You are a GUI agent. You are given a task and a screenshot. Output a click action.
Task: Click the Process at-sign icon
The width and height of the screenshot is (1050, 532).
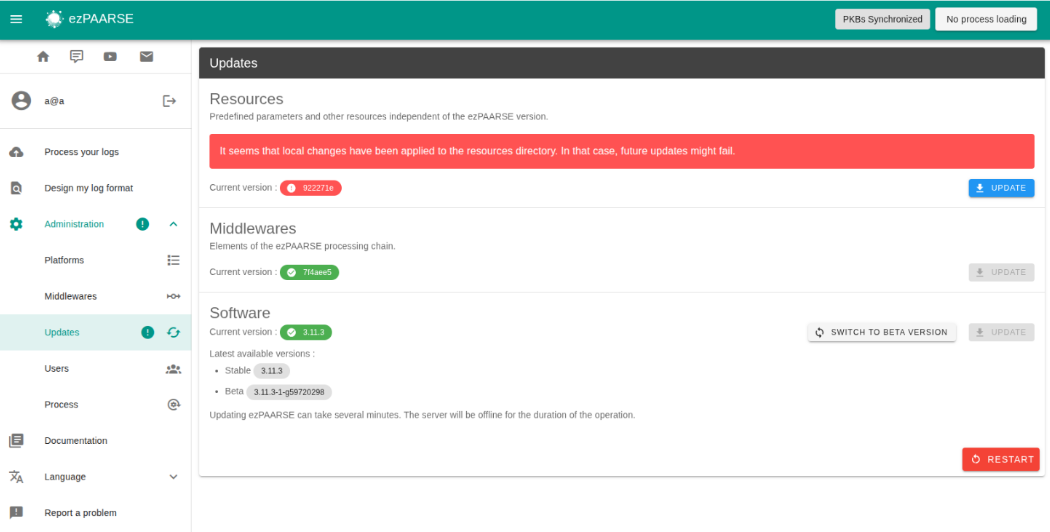pyautogui.click(x=173, y=405)
